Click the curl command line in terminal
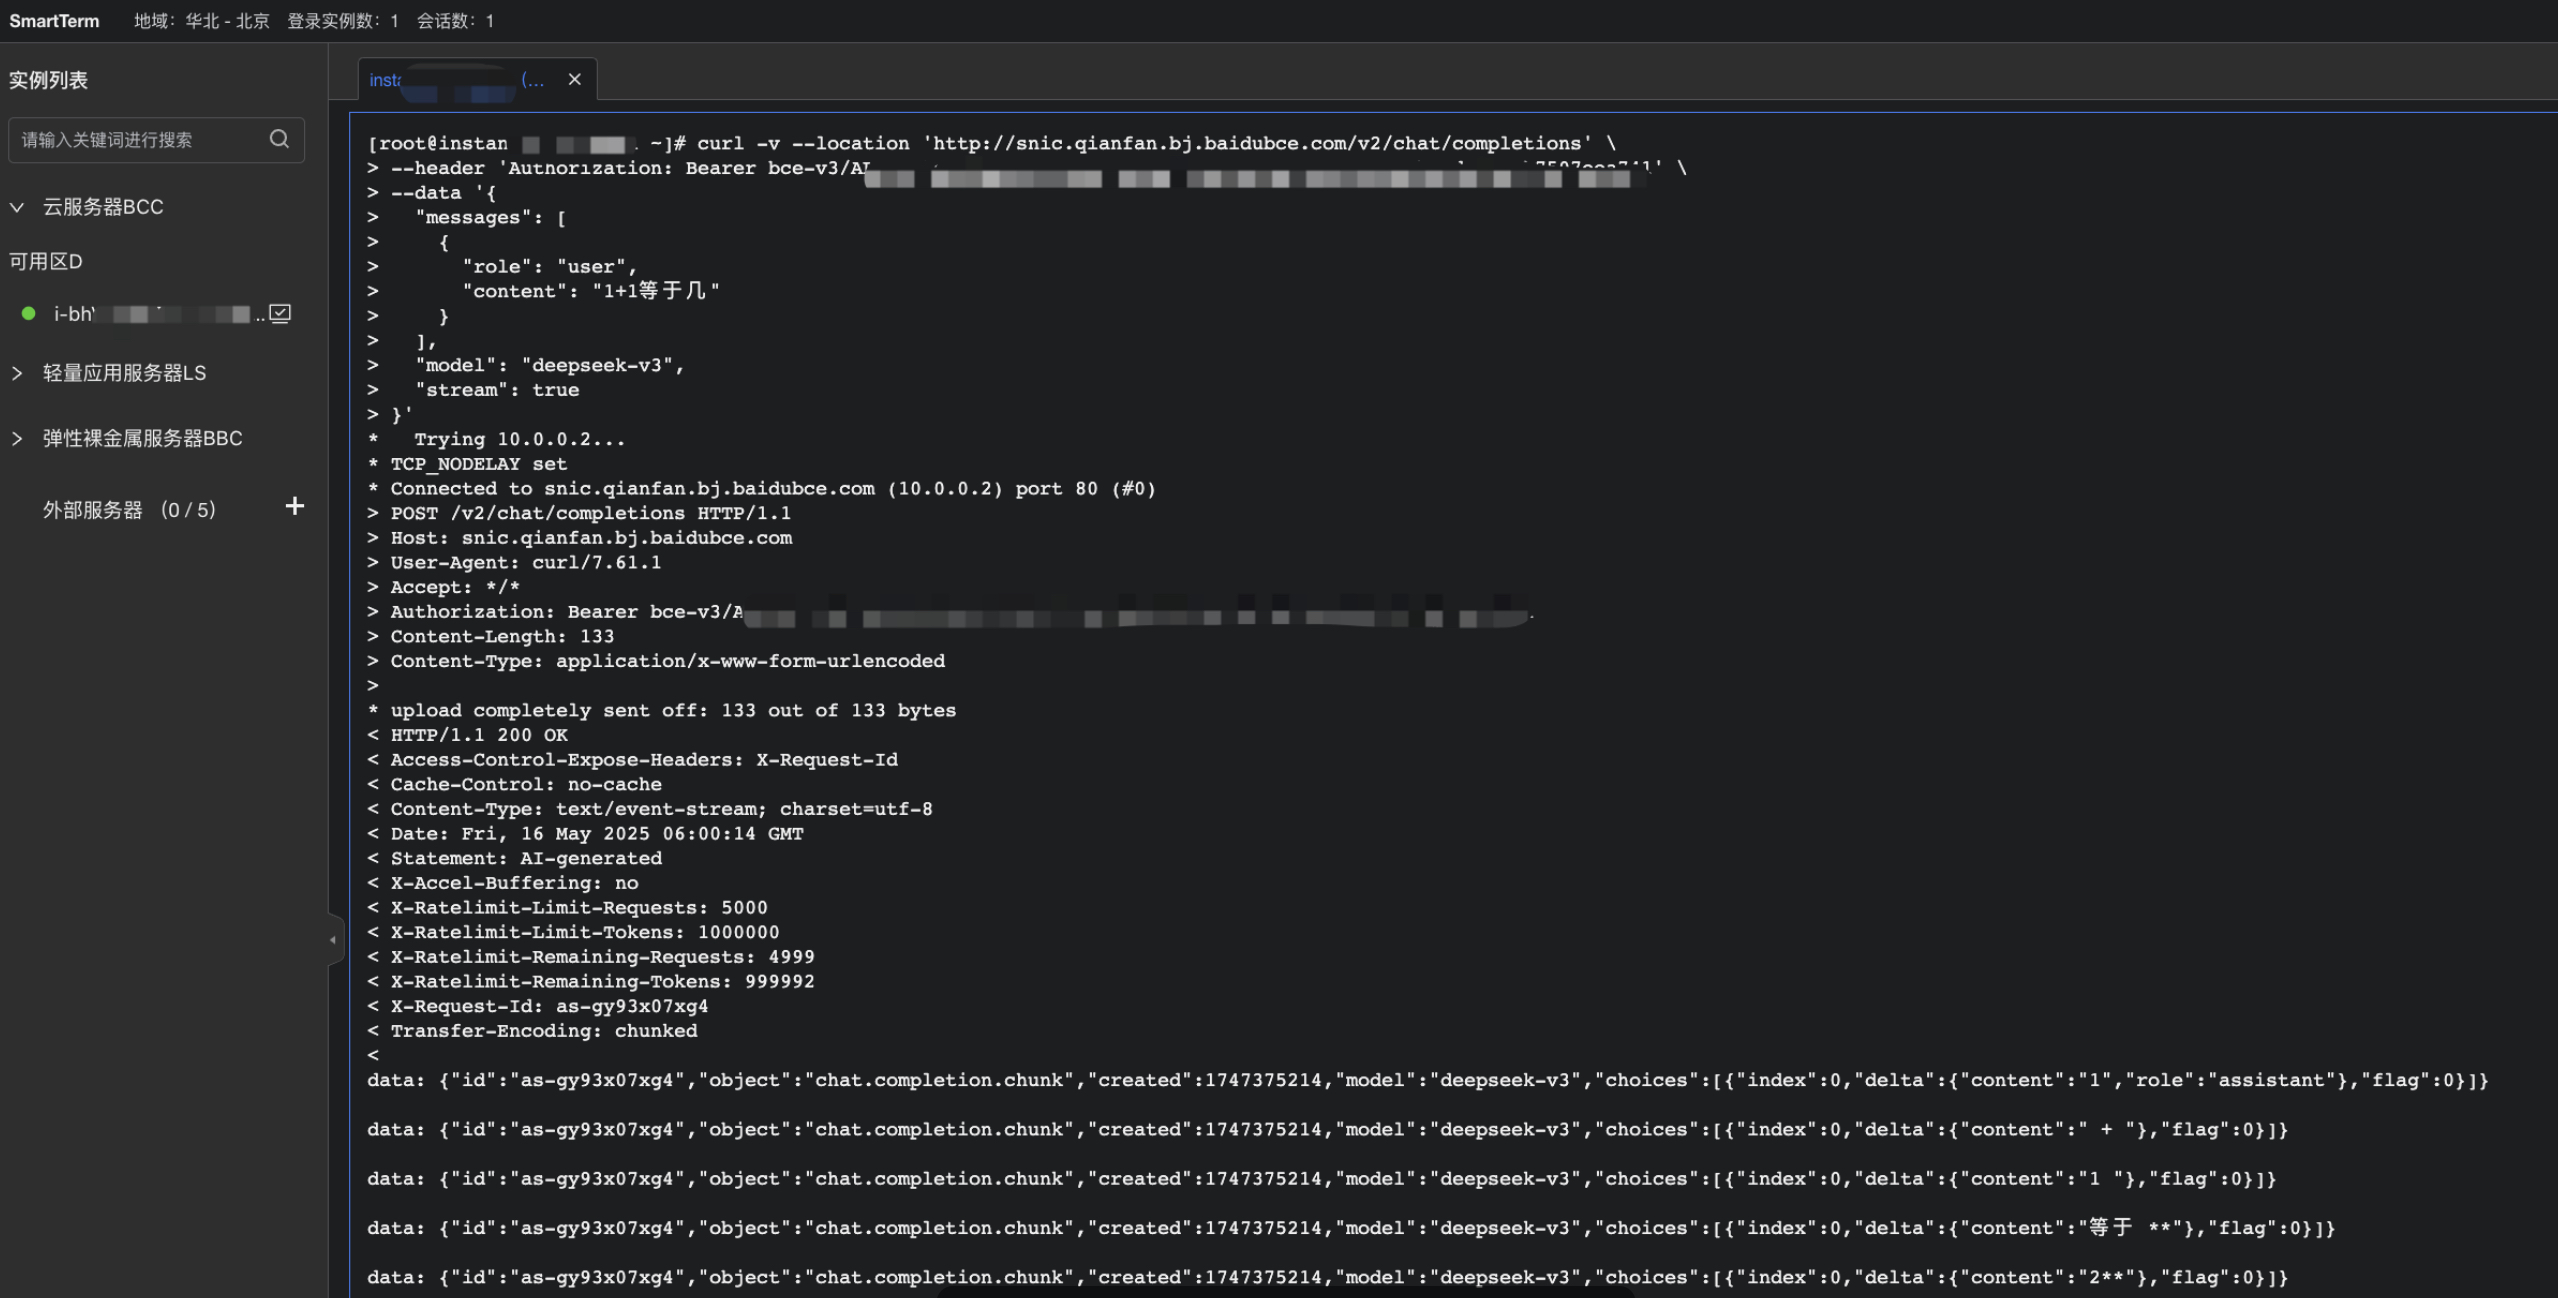This screenshot has height=1298, width=2558. click(991, 144)
